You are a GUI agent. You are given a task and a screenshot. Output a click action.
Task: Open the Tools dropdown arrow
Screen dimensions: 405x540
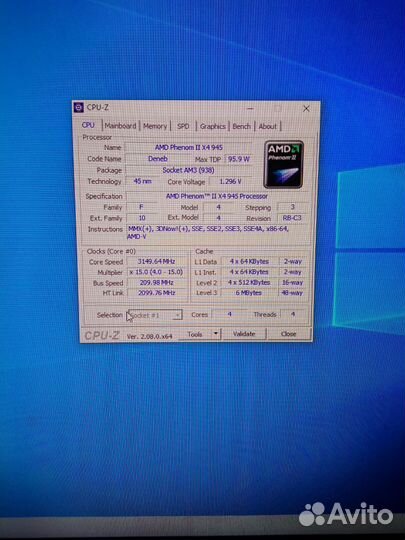[216, 333]
